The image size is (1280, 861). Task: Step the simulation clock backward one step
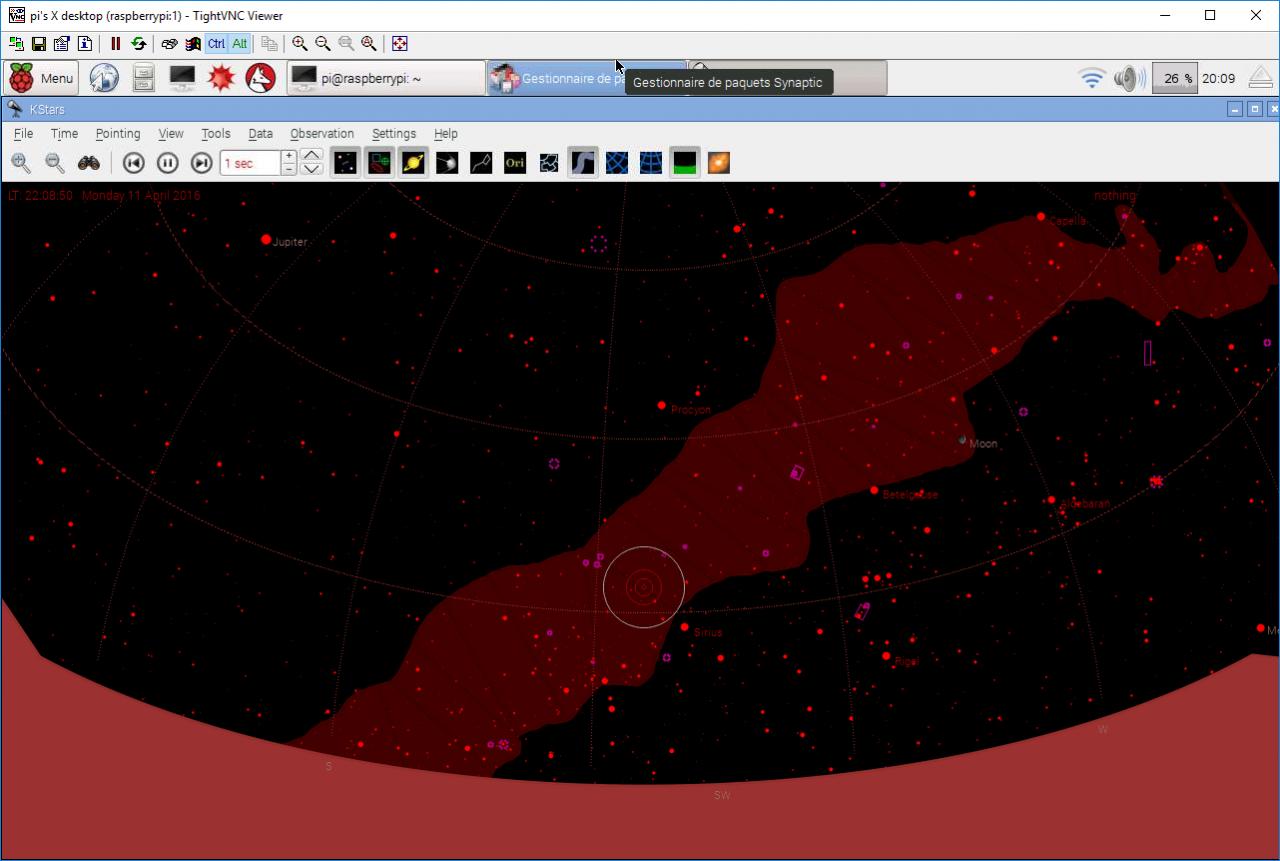click(x=134, y=162)
